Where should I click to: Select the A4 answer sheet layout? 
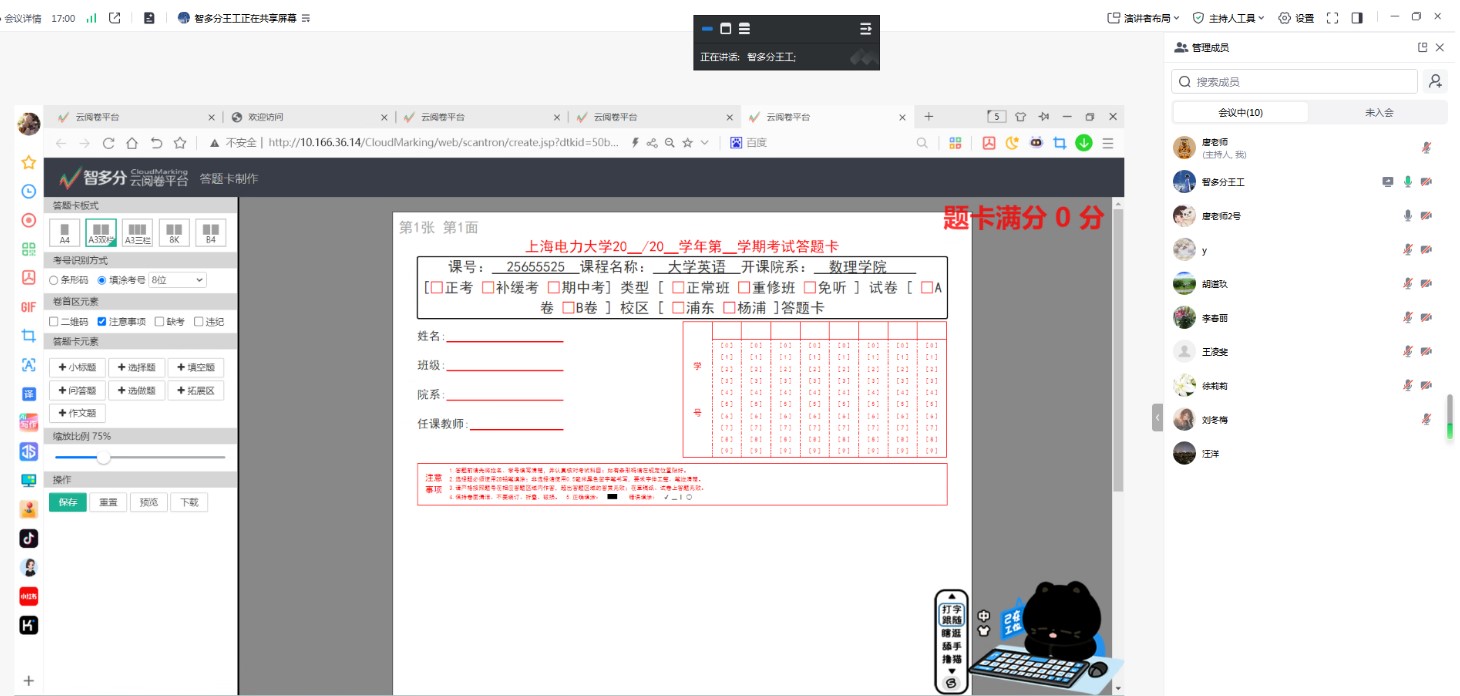65,232
